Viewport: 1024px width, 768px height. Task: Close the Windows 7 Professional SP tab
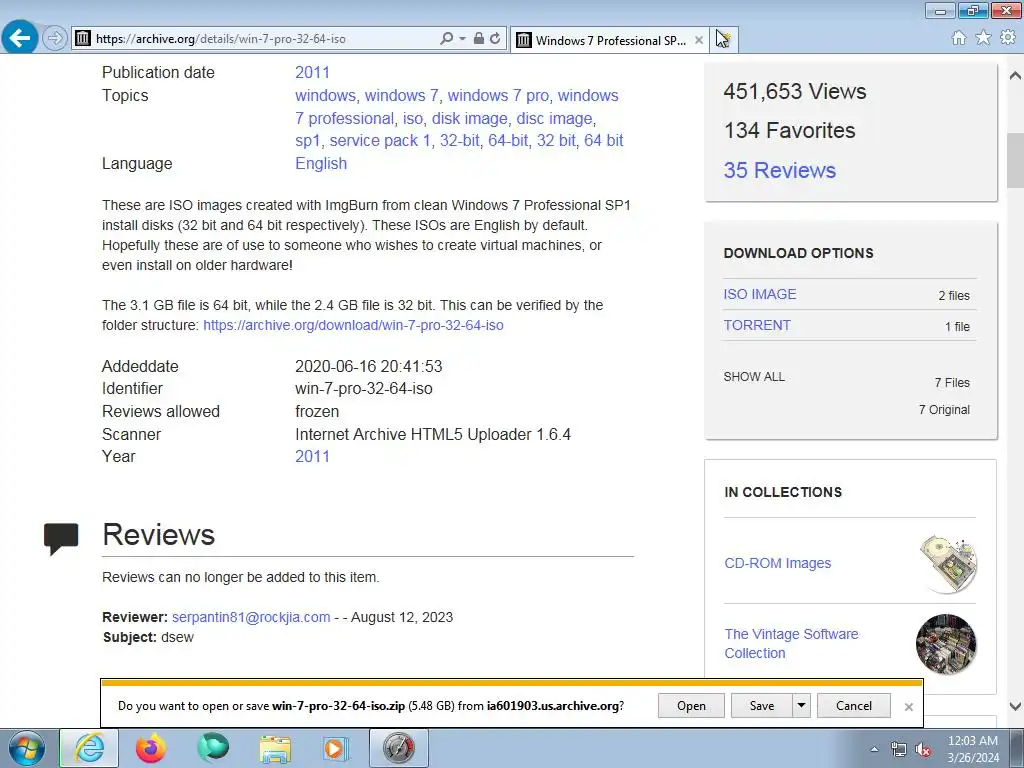click(x=699, y=40)
